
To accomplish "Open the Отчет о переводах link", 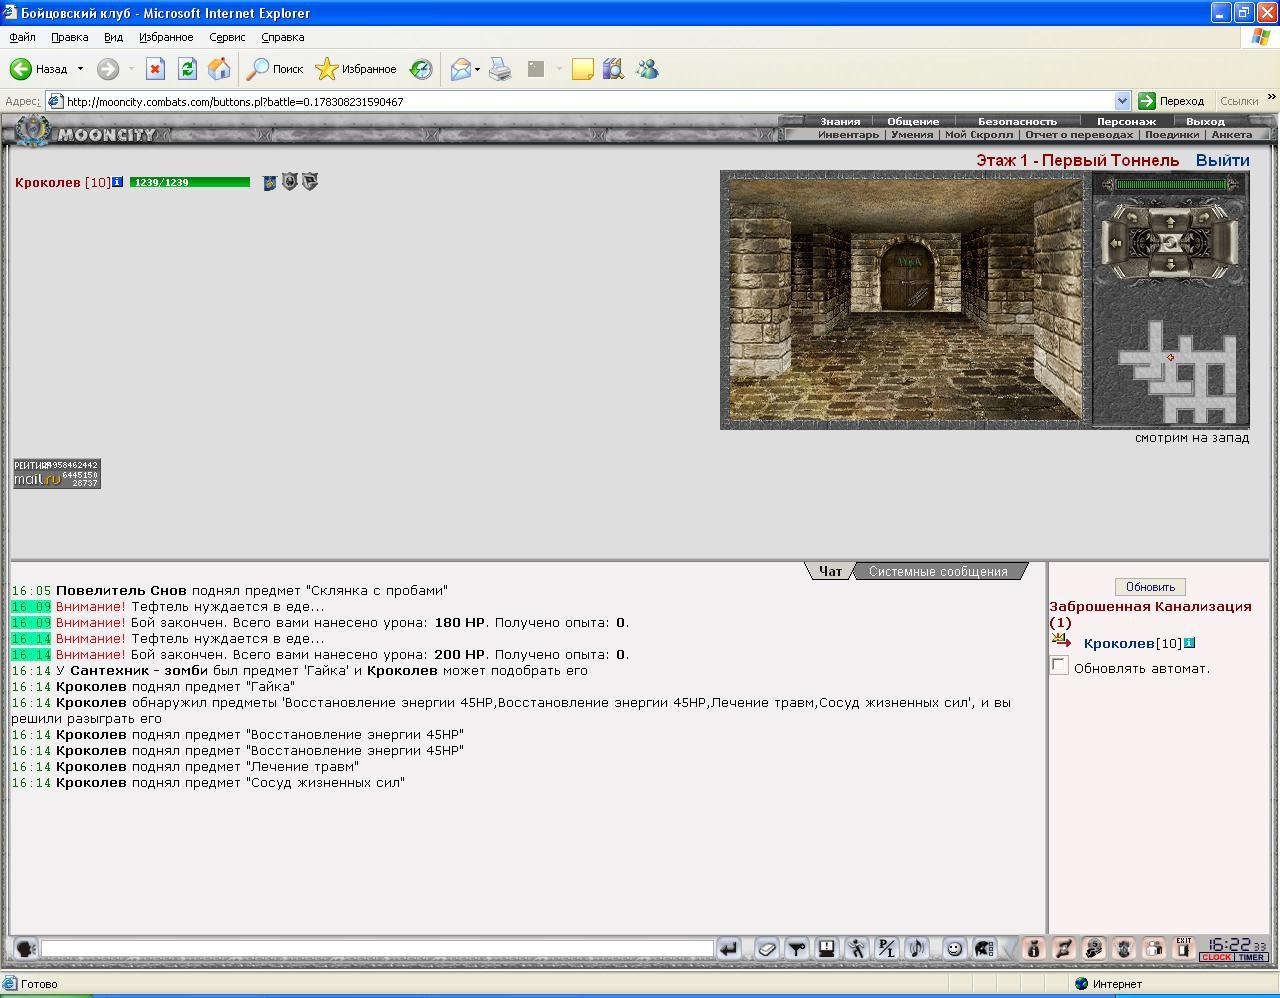I will [1079, 134].
